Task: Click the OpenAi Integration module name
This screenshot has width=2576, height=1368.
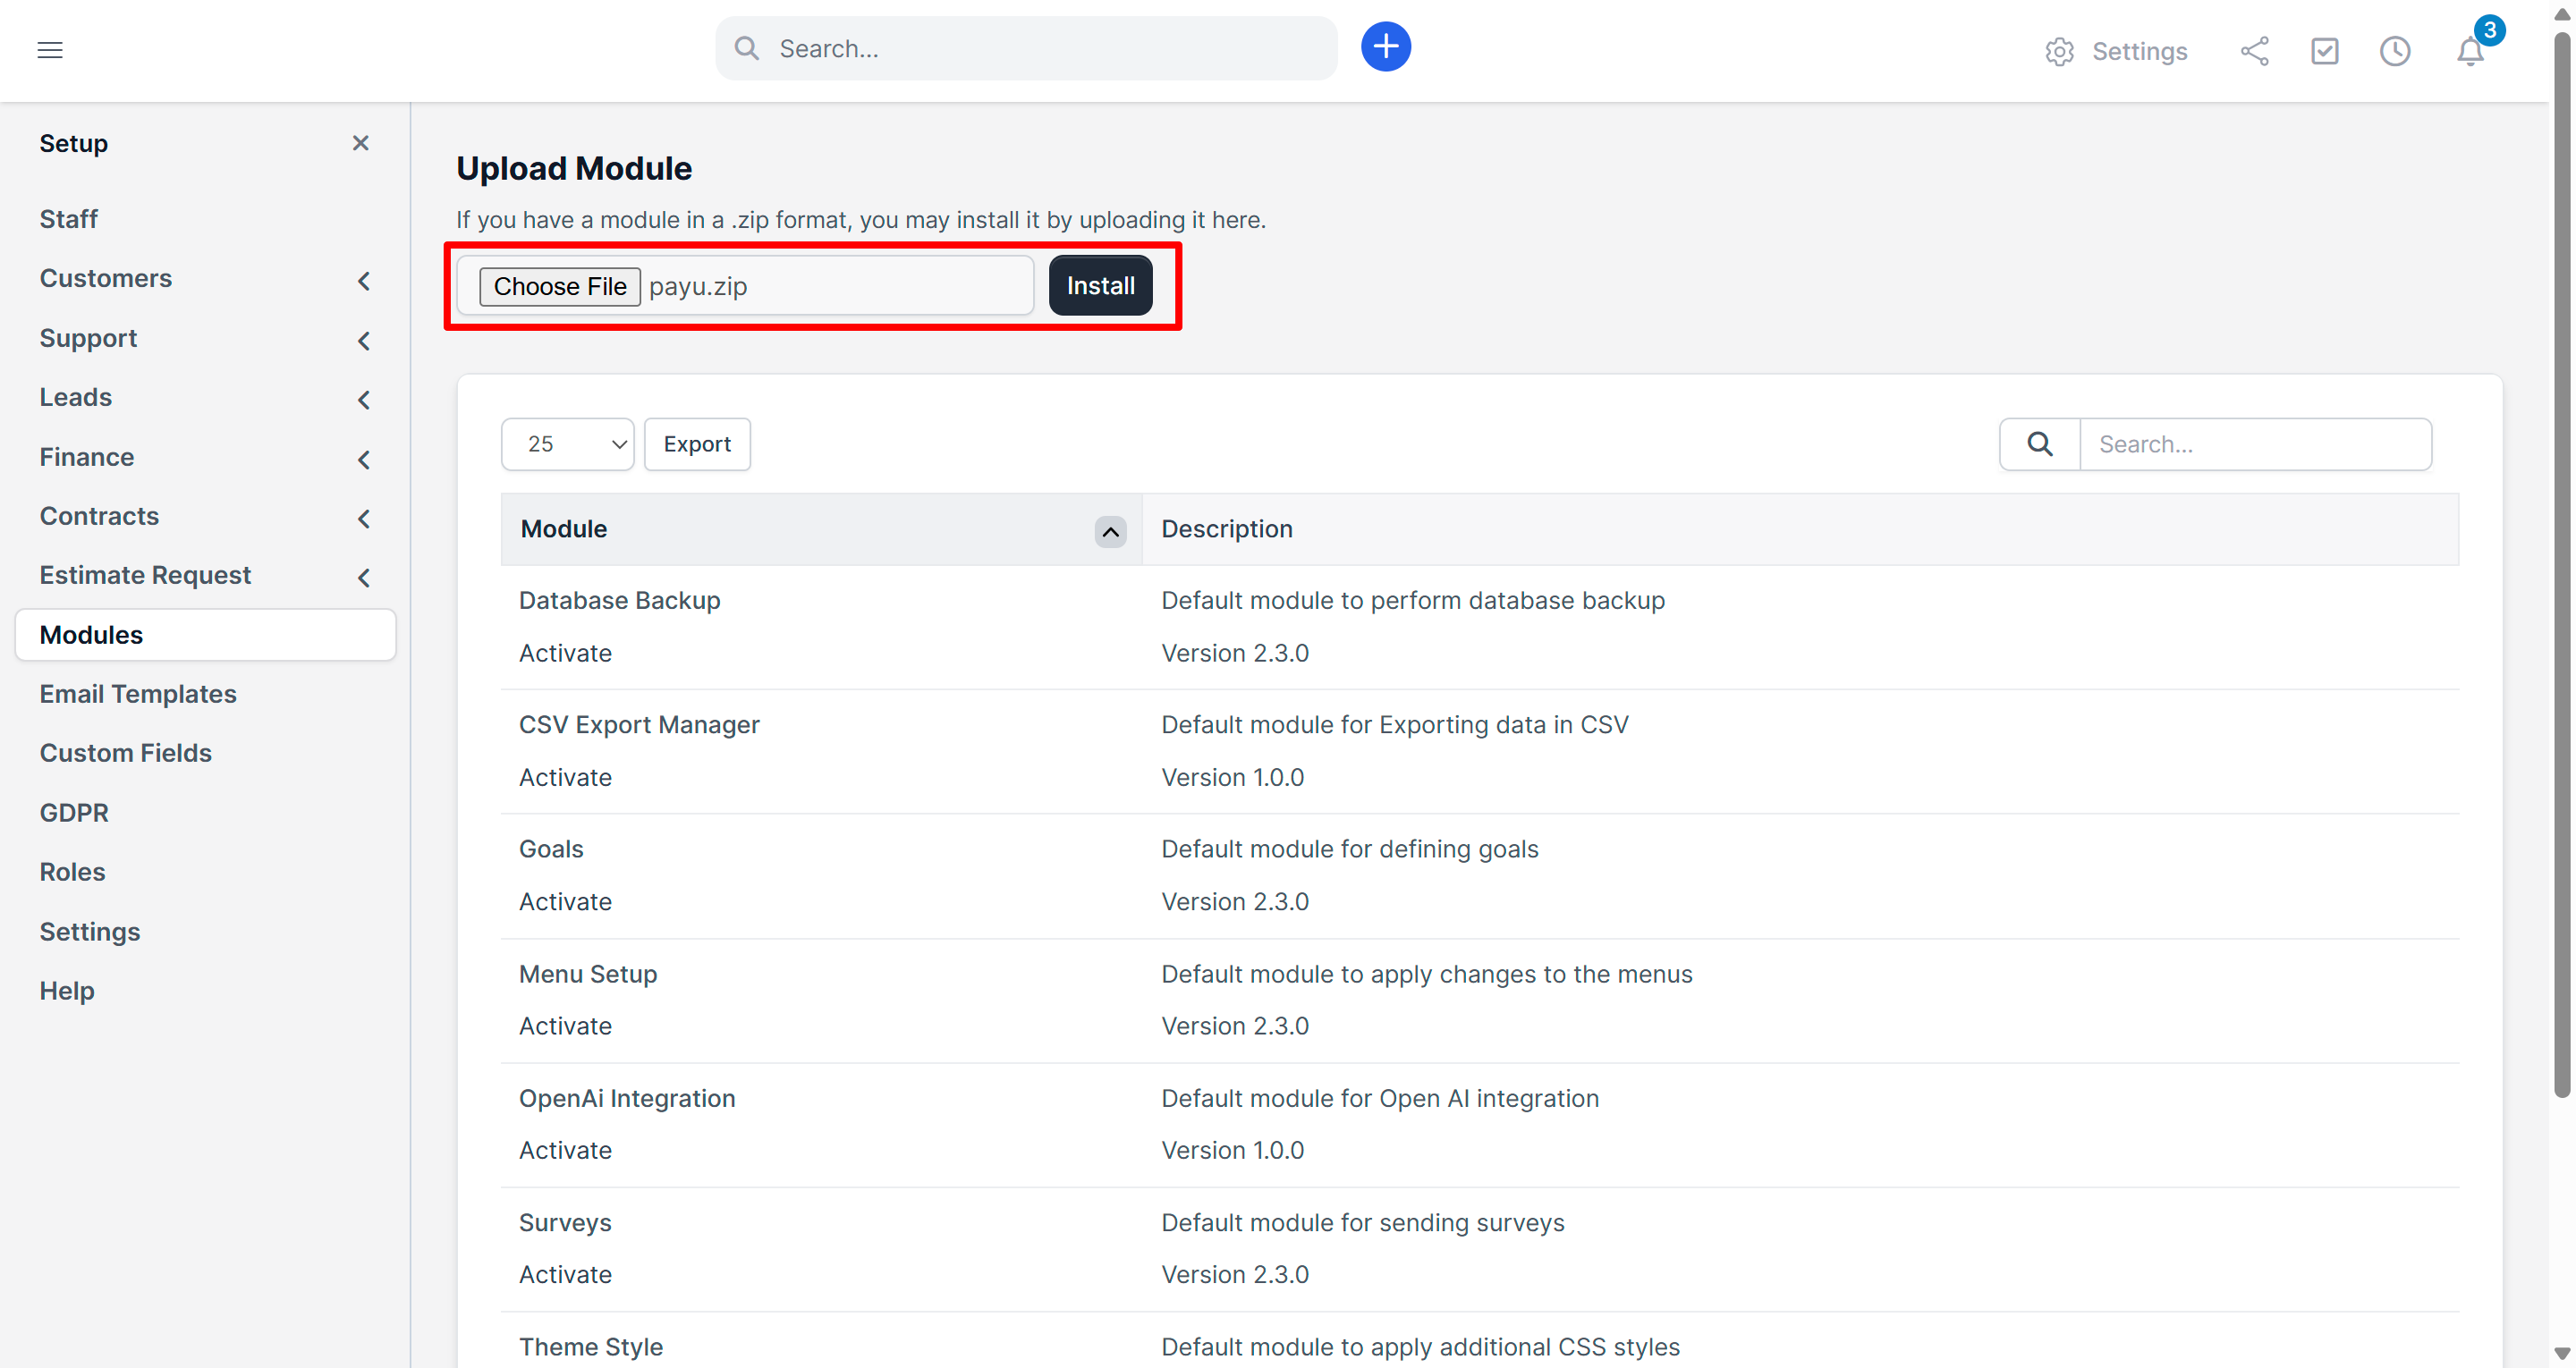Action: point(627,1098)
